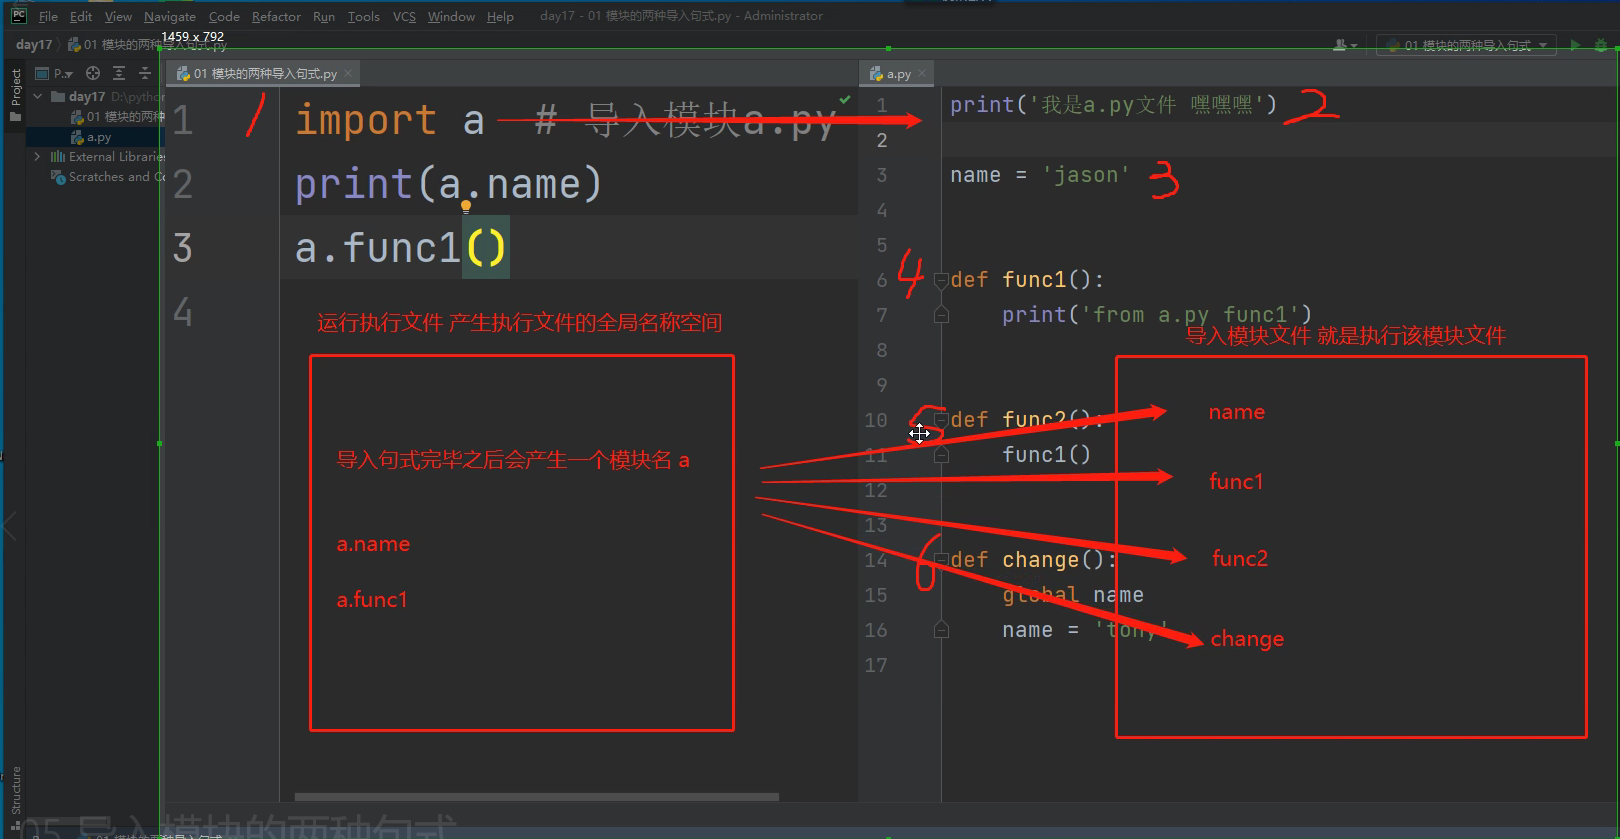Click the print('from a.py func1') line
Screen dimensions: 1620x839
coord(1157,315)
